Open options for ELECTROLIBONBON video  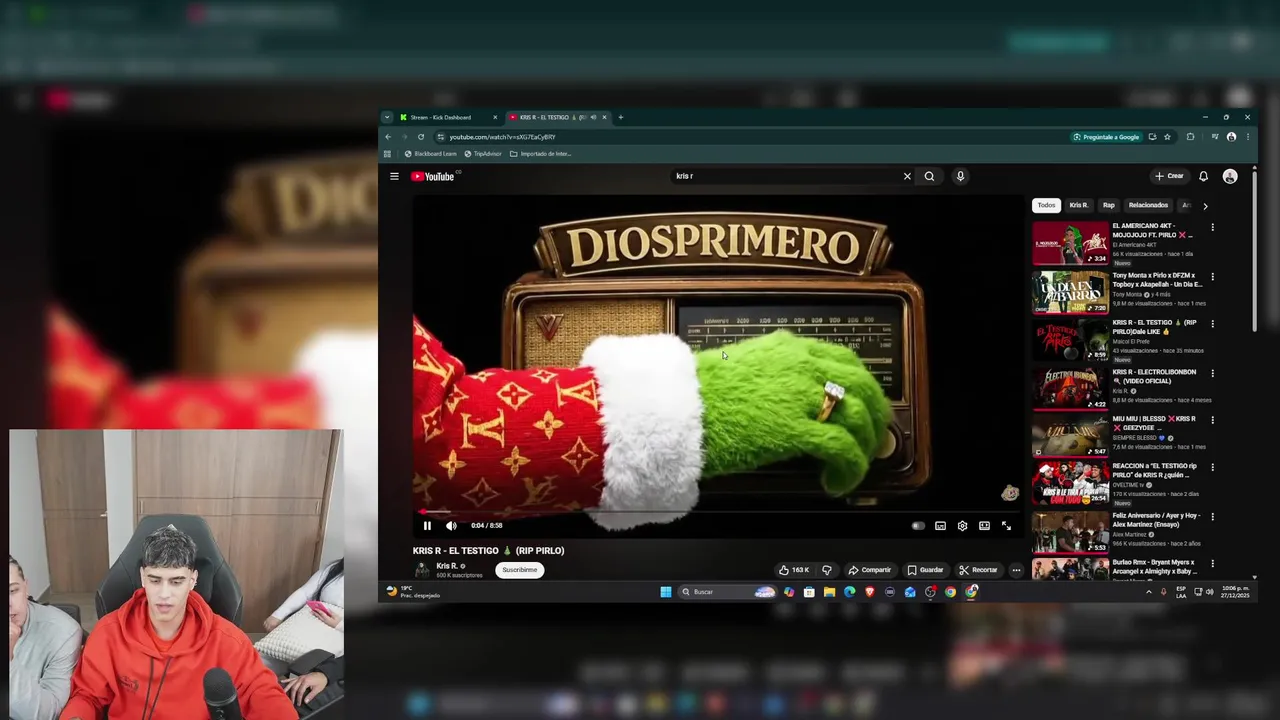tap(1212, 373)
